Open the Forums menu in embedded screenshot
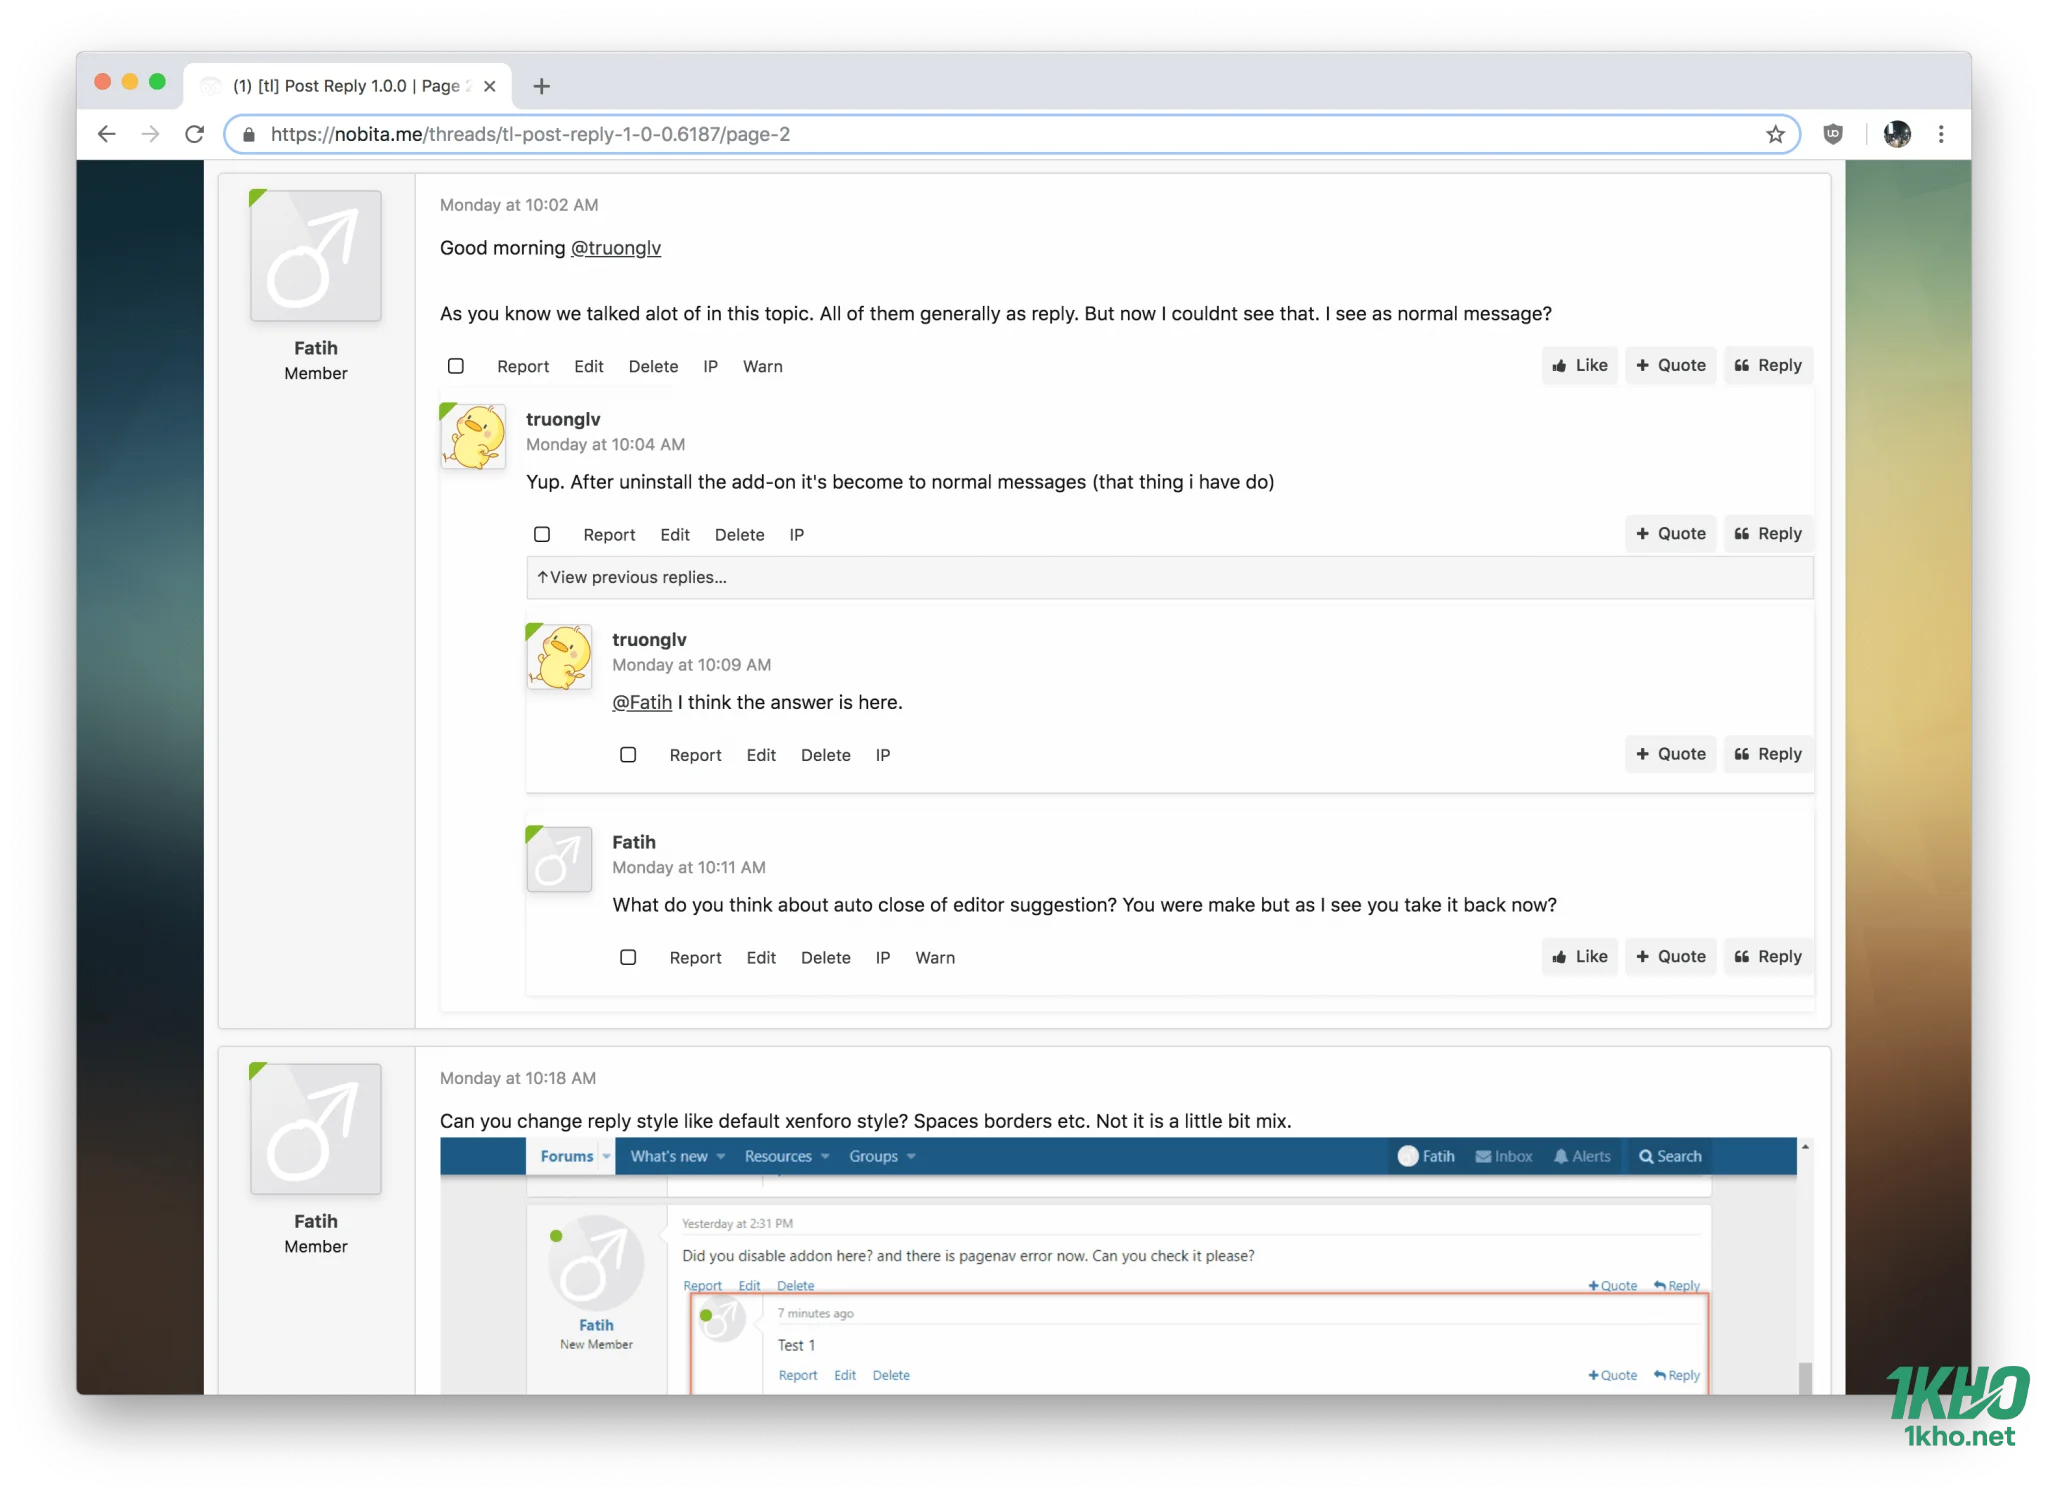2048x1496 pixels. [x=569, y=1156]
